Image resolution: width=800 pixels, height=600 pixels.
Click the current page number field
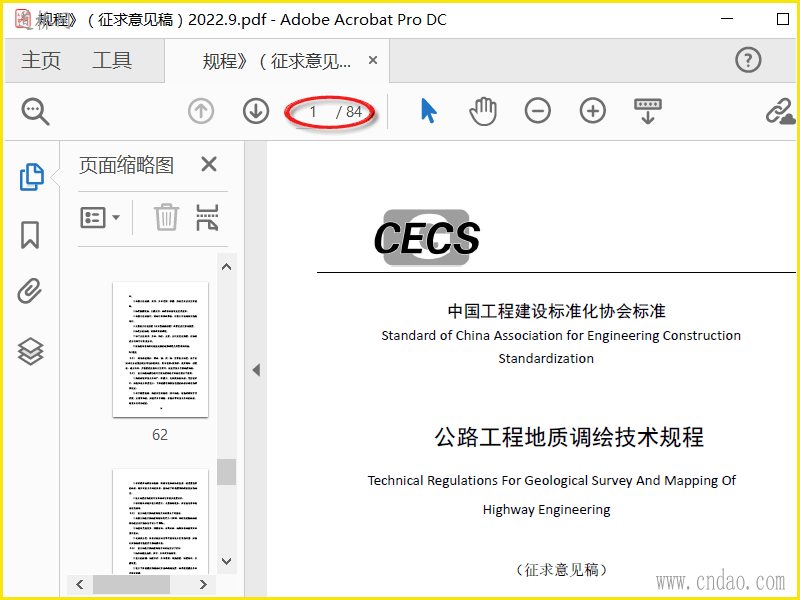(x=313, y=112)
